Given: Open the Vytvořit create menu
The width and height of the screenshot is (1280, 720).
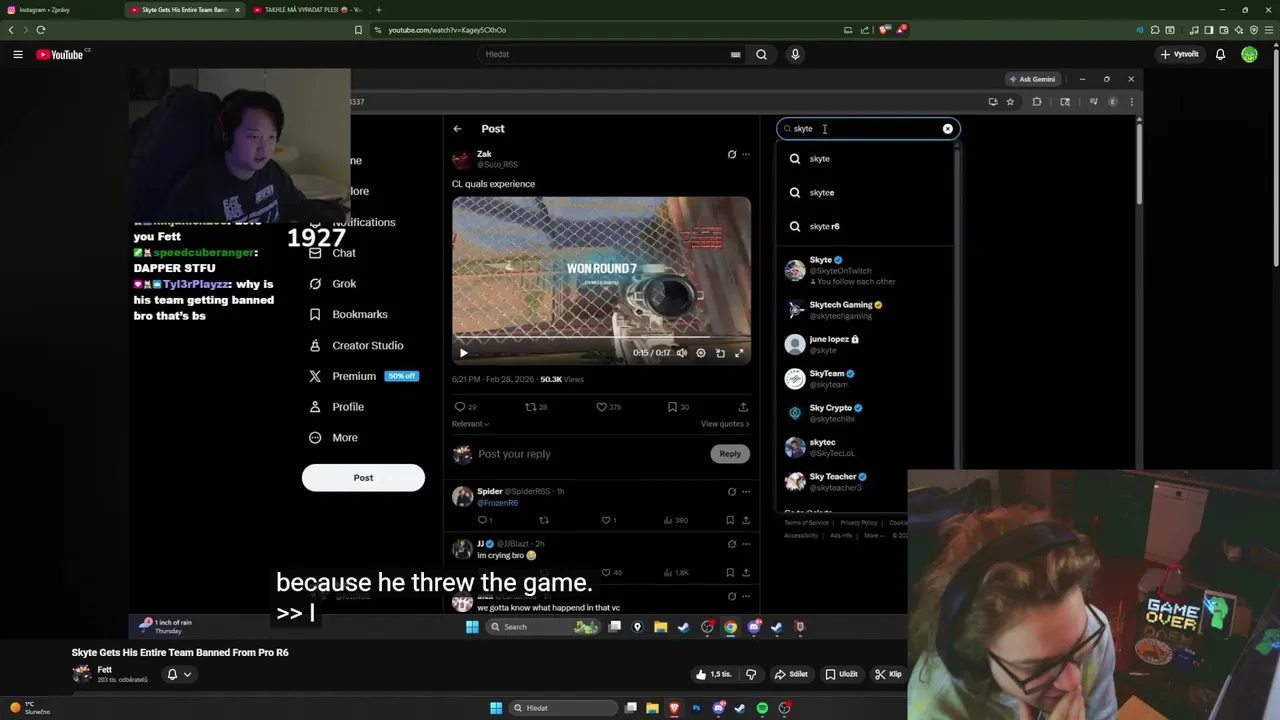Looking at the screenshot, I should tap(1180, 54).
